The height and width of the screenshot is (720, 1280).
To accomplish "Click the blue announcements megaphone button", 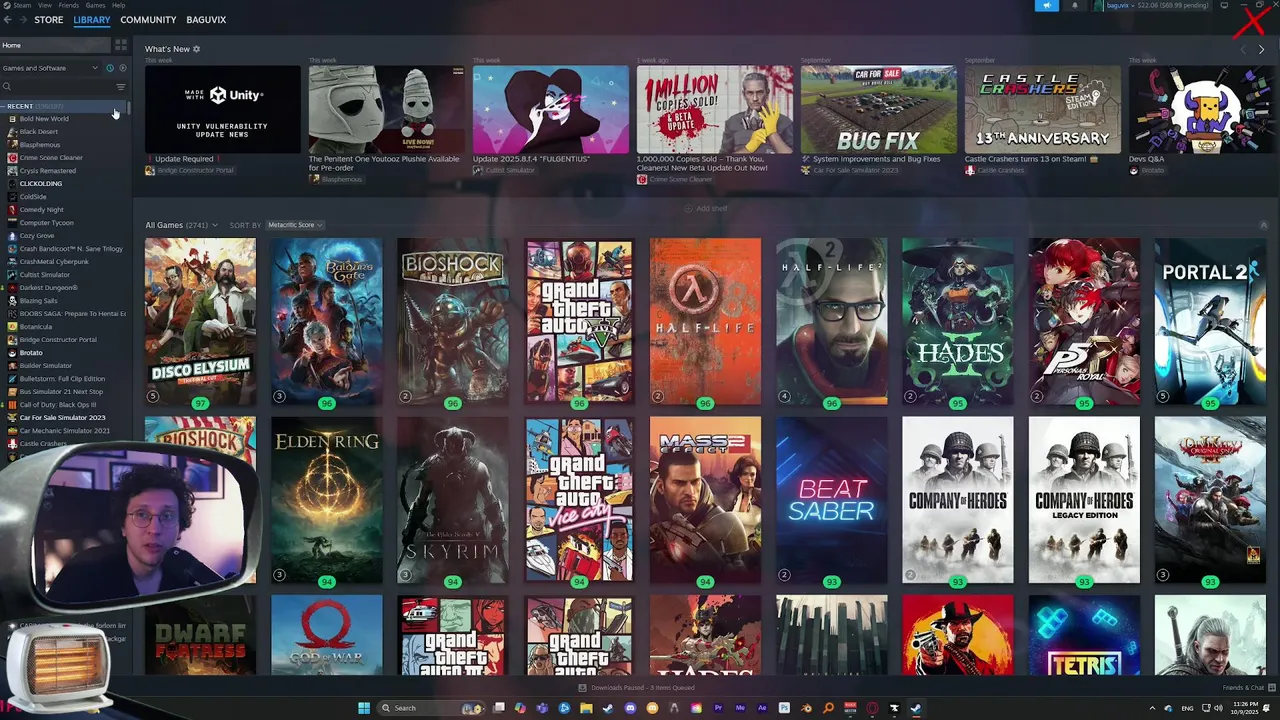I will point(1047,5).
